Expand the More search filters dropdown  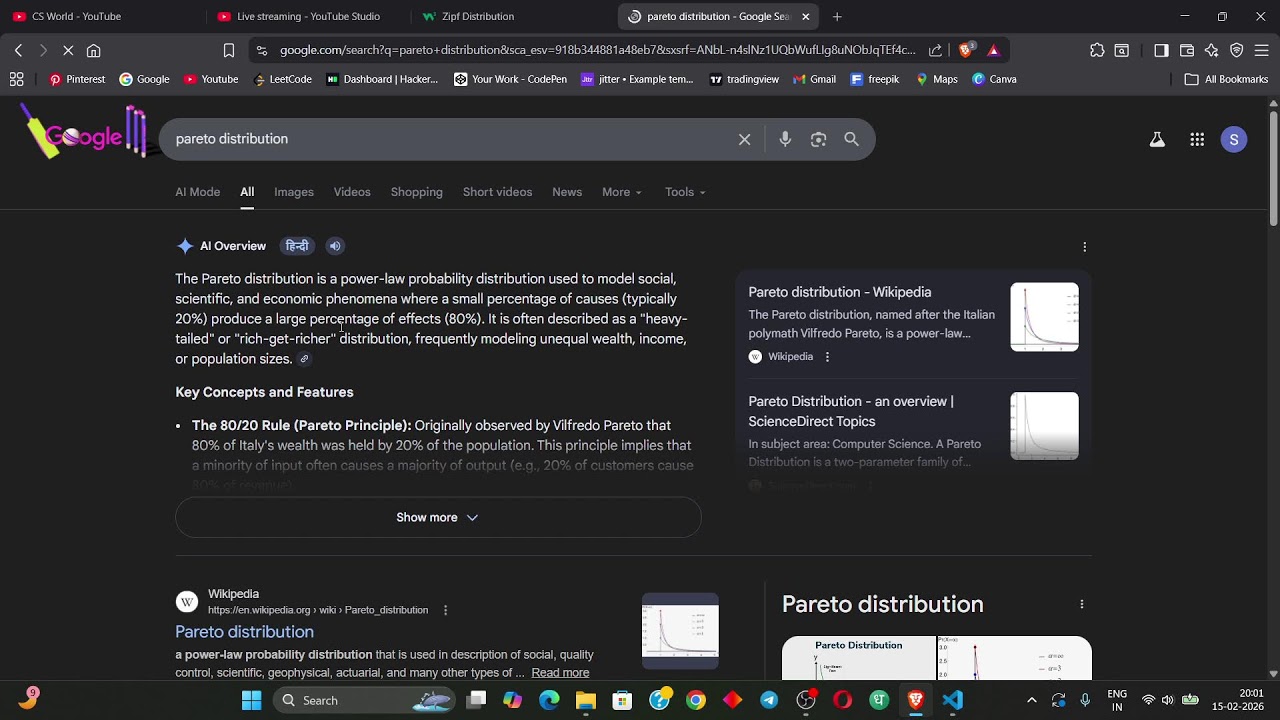(x=622, y=192)
